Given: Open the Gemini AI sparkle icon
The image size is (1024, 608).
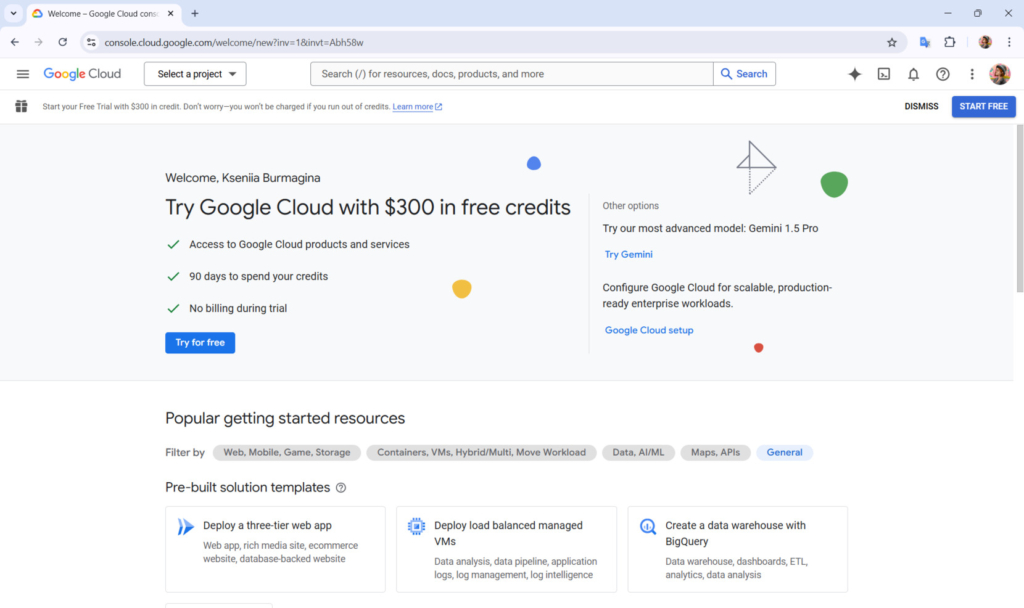Looking at the screenshot, I should (854, 73).
